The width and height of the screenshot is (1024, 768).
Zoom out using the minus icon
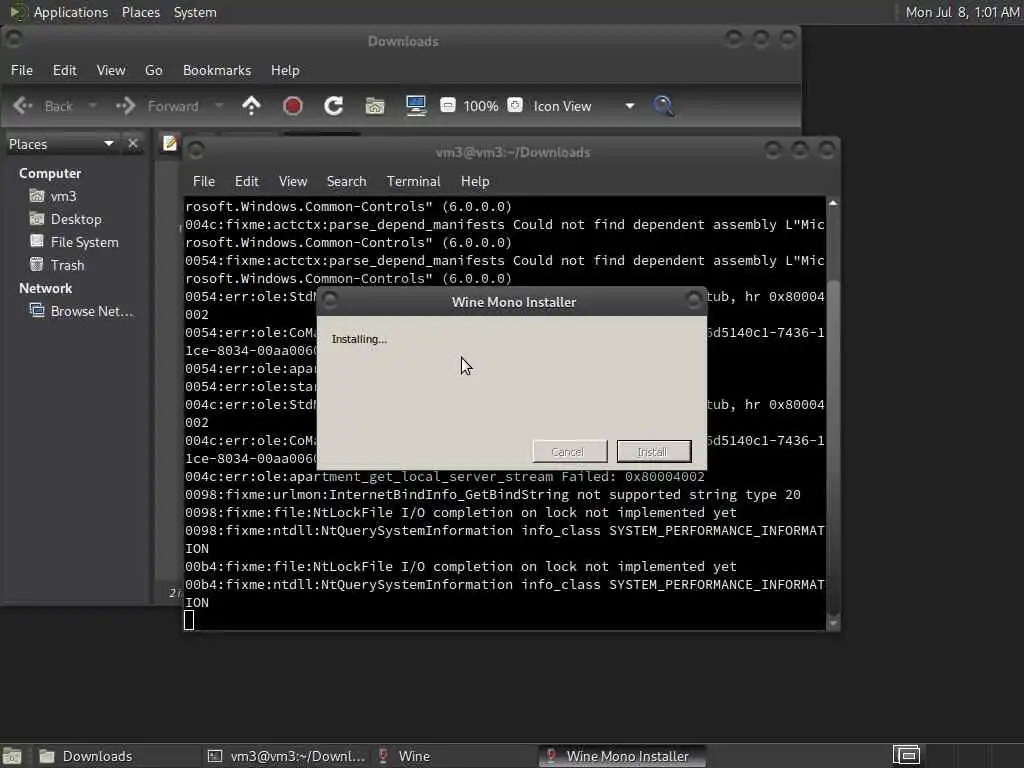click(448, 105)
